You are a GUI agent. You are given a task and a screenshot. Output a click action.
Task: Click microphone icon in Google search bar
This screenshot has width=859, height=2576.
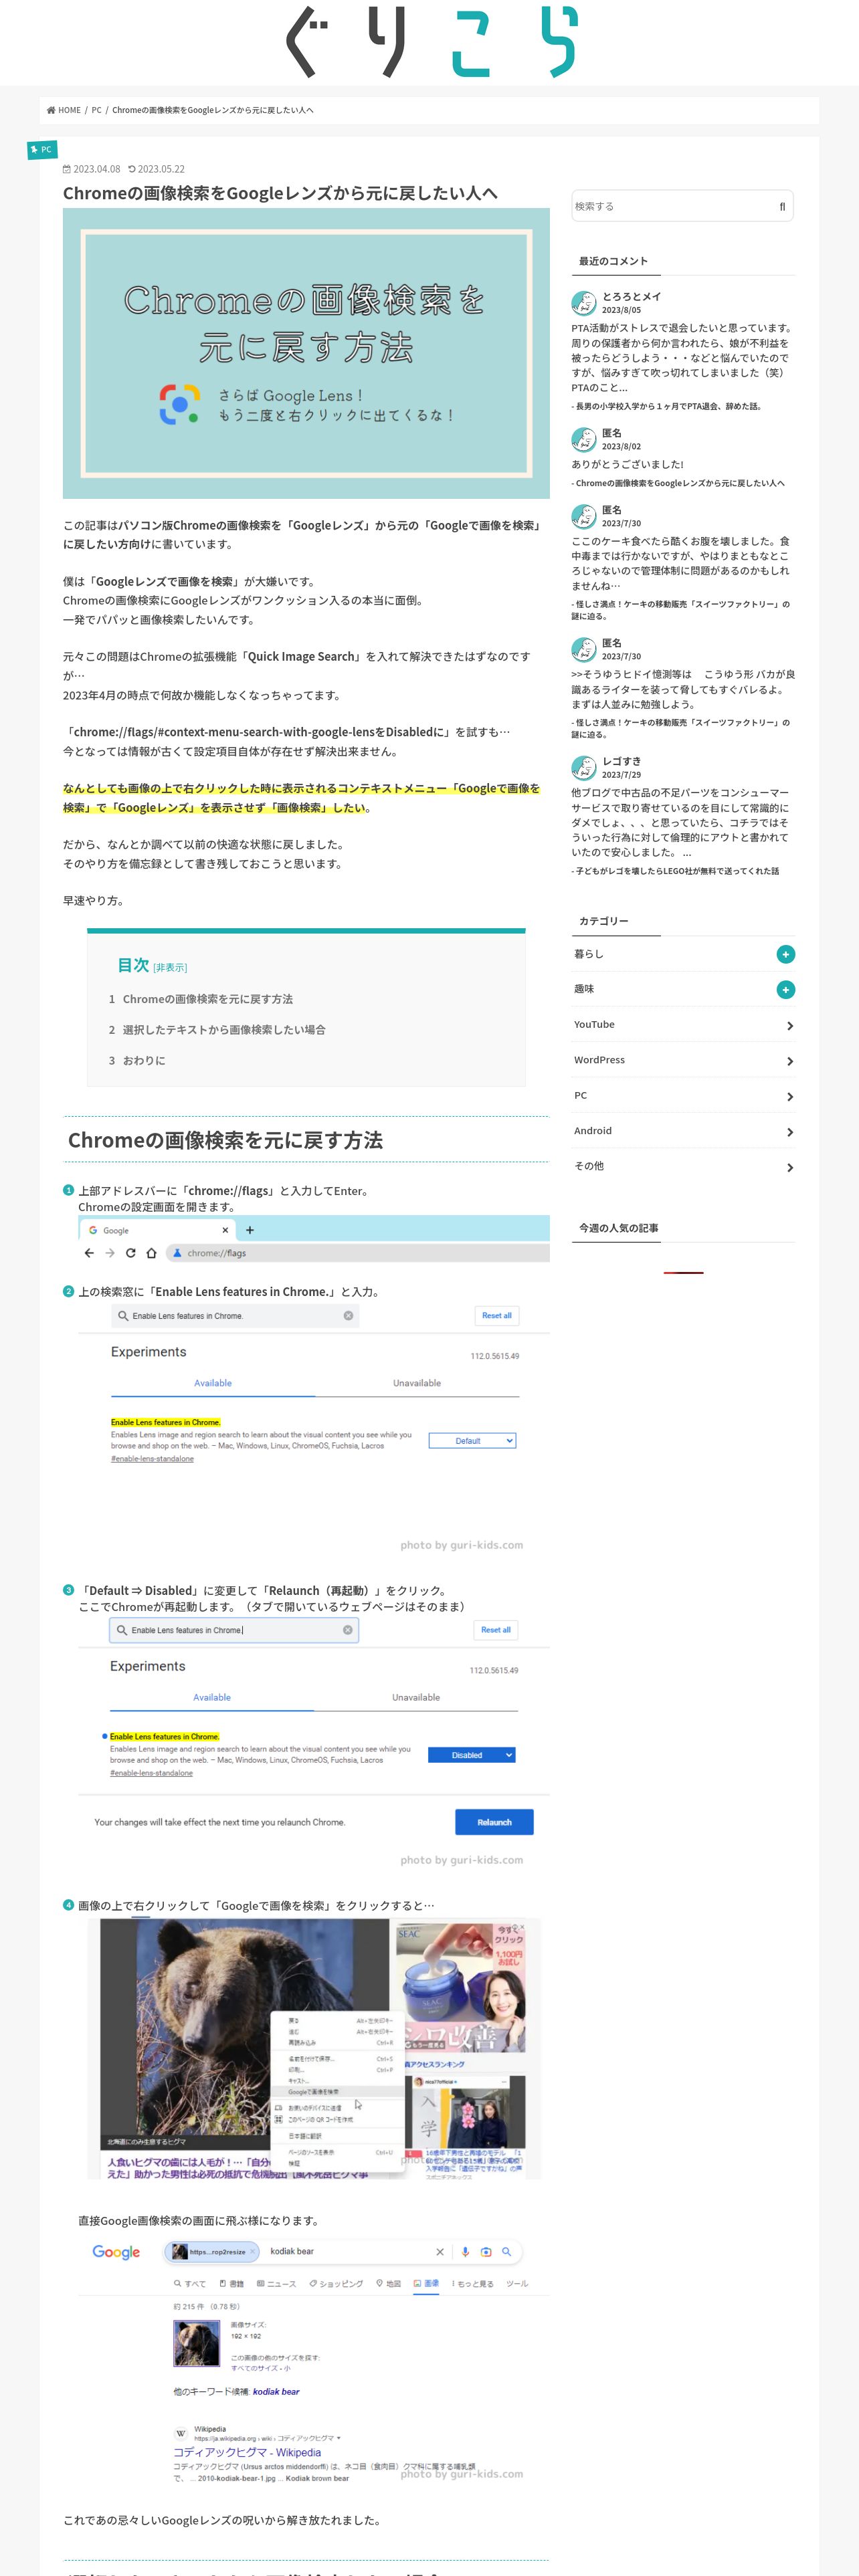(x=465, y=2252)
